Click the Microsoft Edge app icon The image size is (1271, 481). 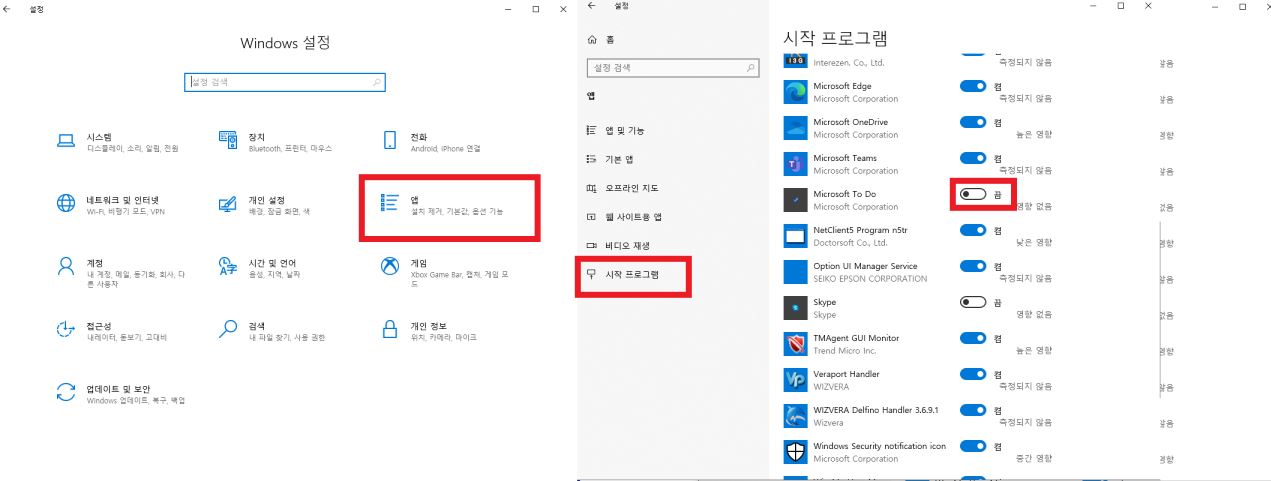(x=796, y=92)
